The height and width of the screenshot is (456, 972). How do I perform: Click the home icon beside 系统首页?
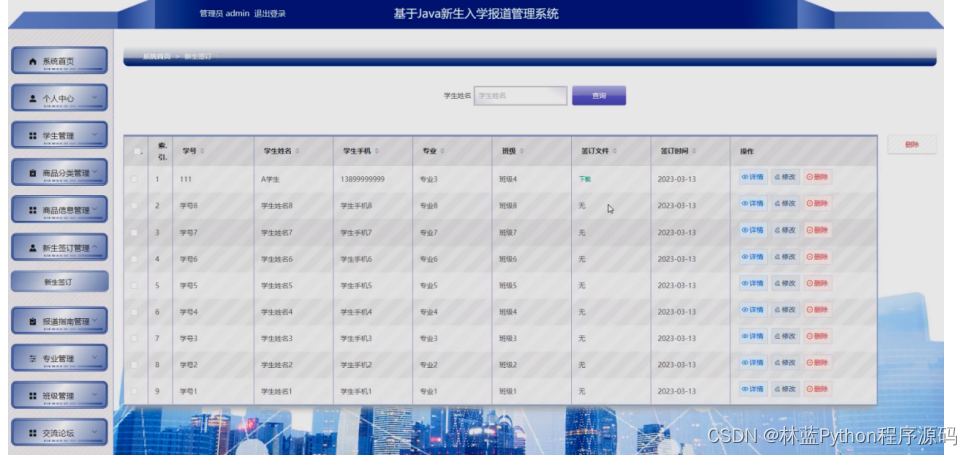pyautogui.click(x=33, y=61)
